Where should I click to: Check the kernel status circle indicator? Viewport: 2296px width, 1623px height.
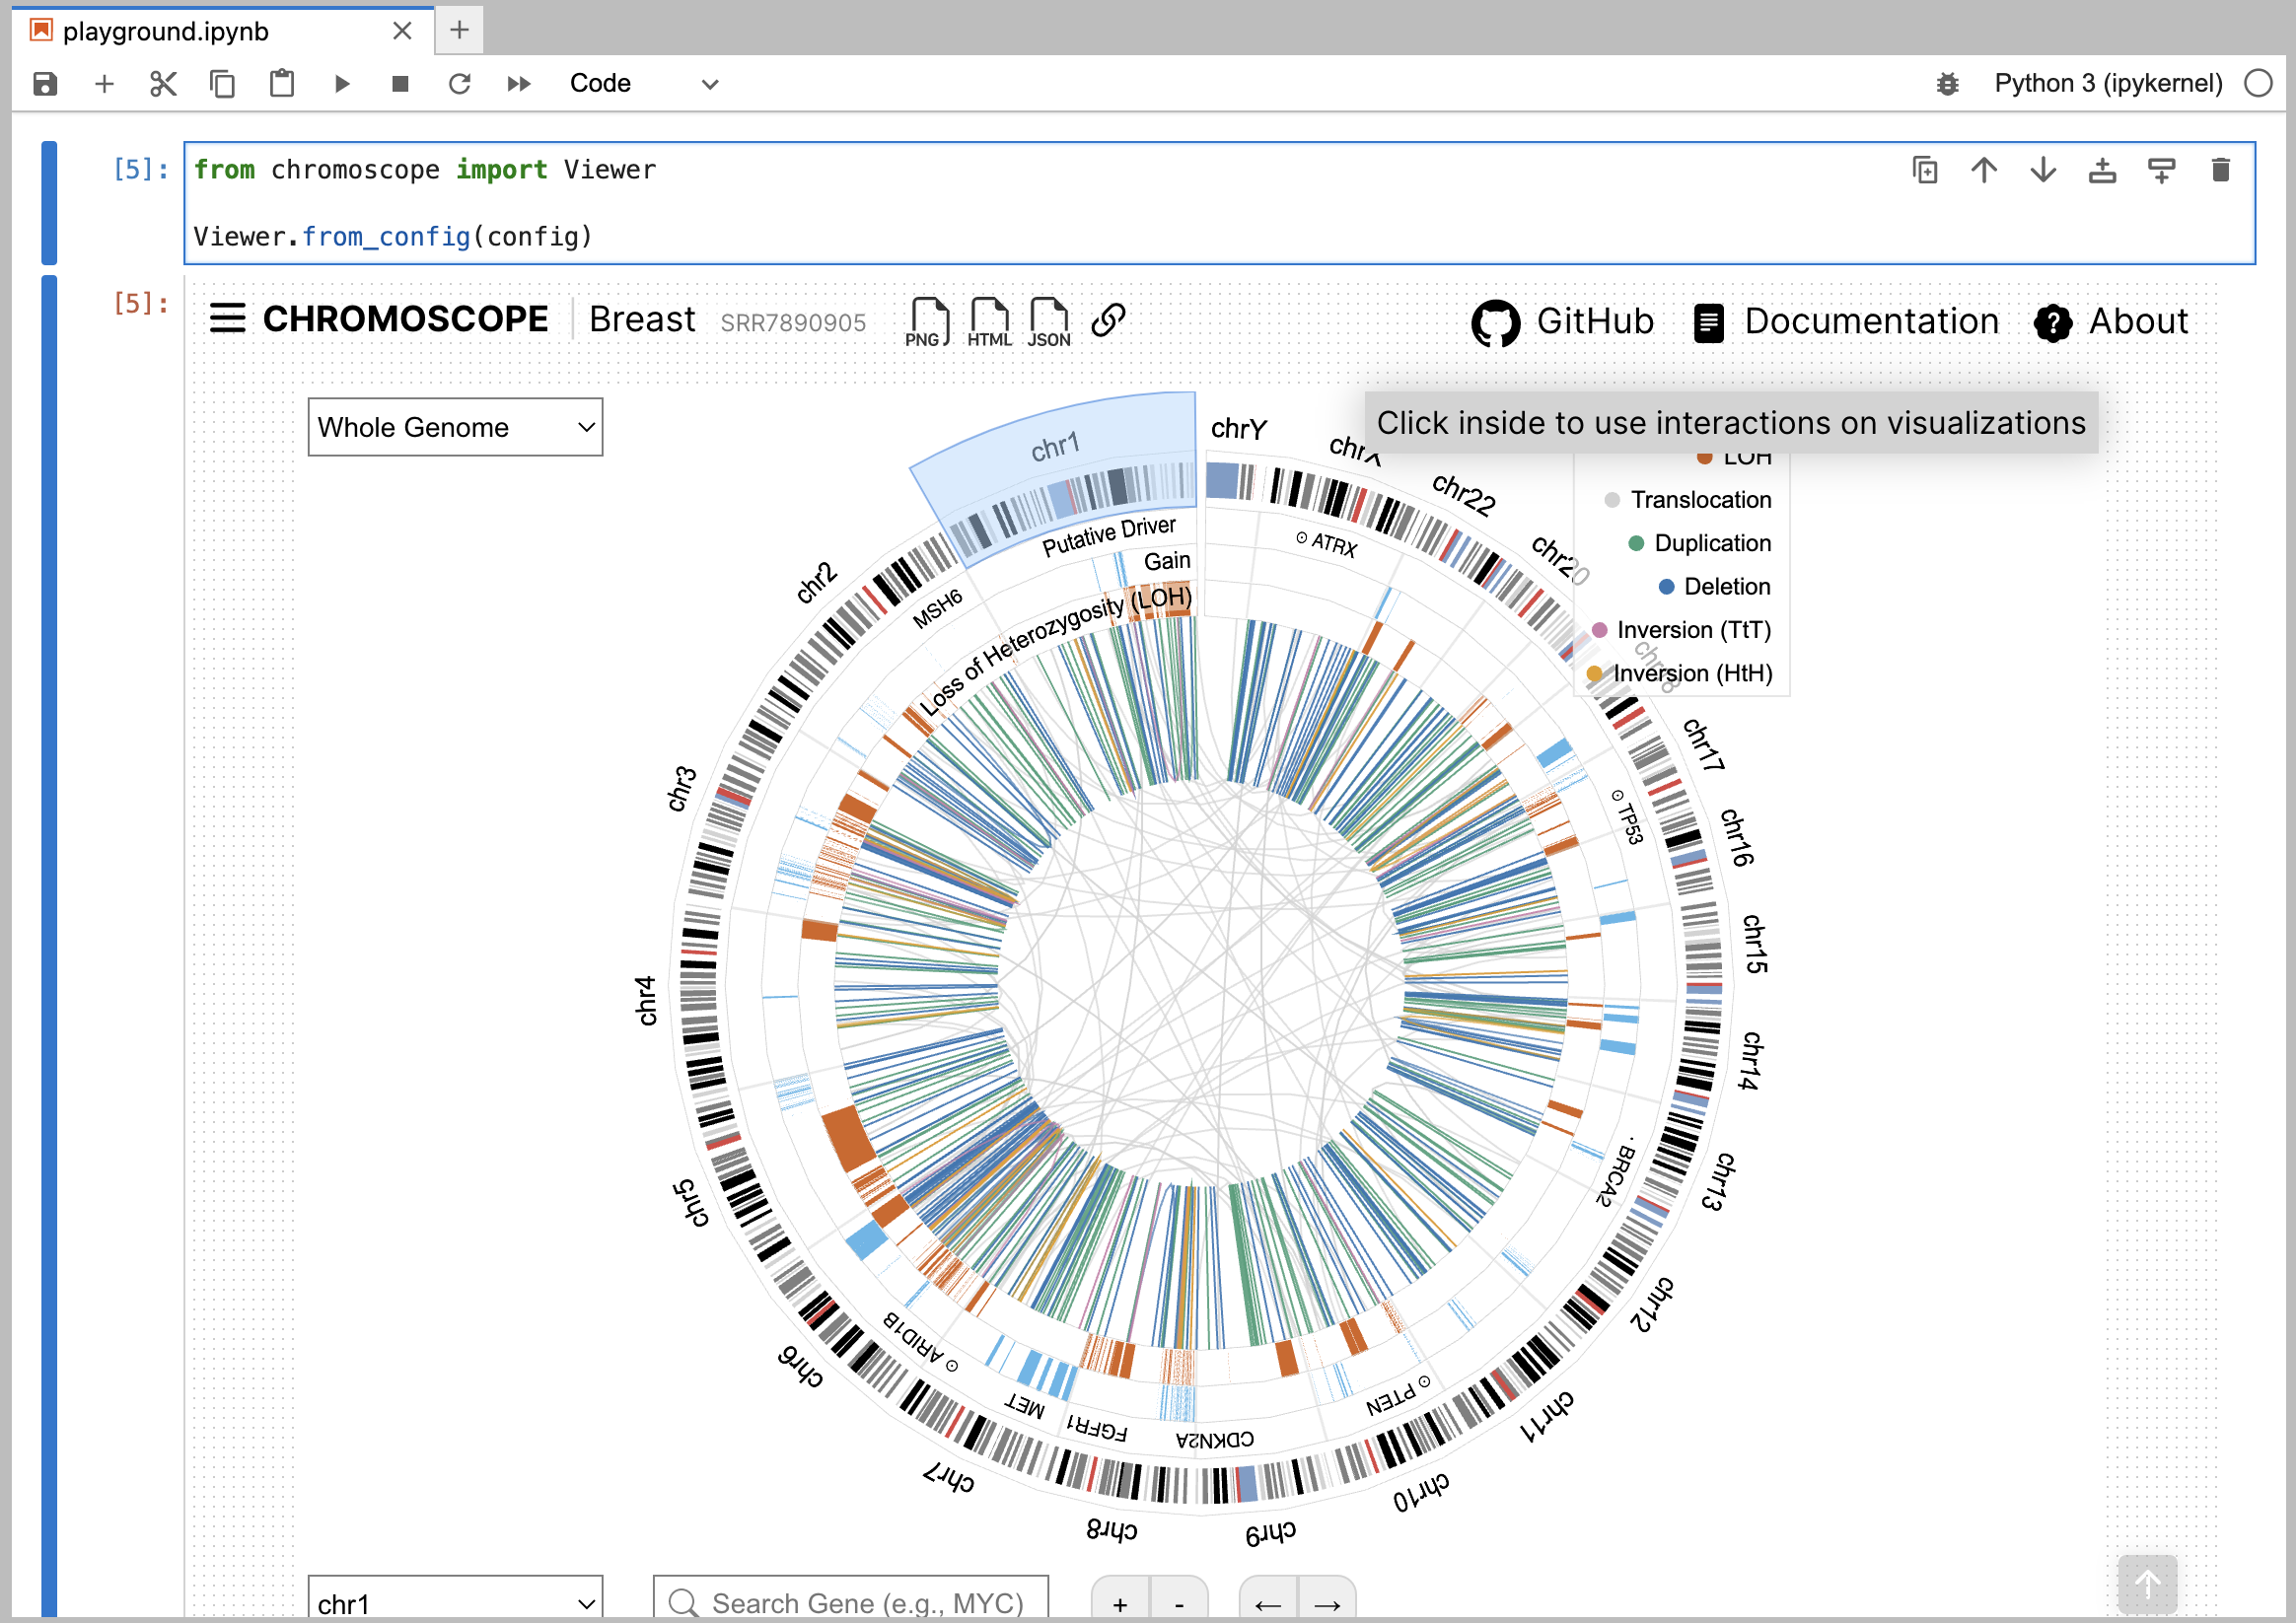pyautogui.click(x=2258, y=83)
